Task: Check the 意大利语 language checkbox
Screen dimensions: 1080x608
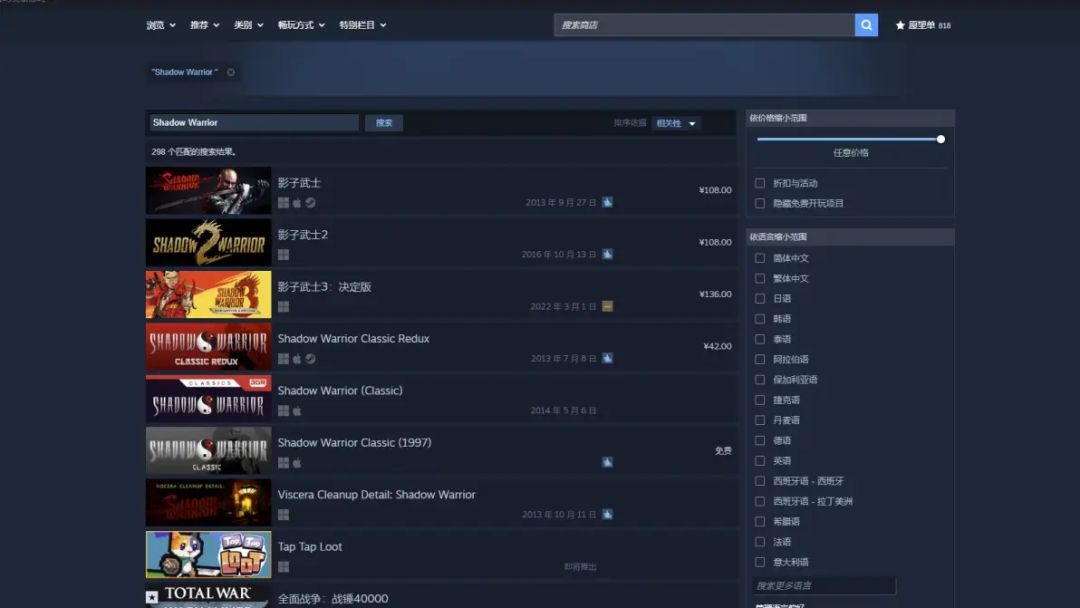Action: [x=760, y=562]
